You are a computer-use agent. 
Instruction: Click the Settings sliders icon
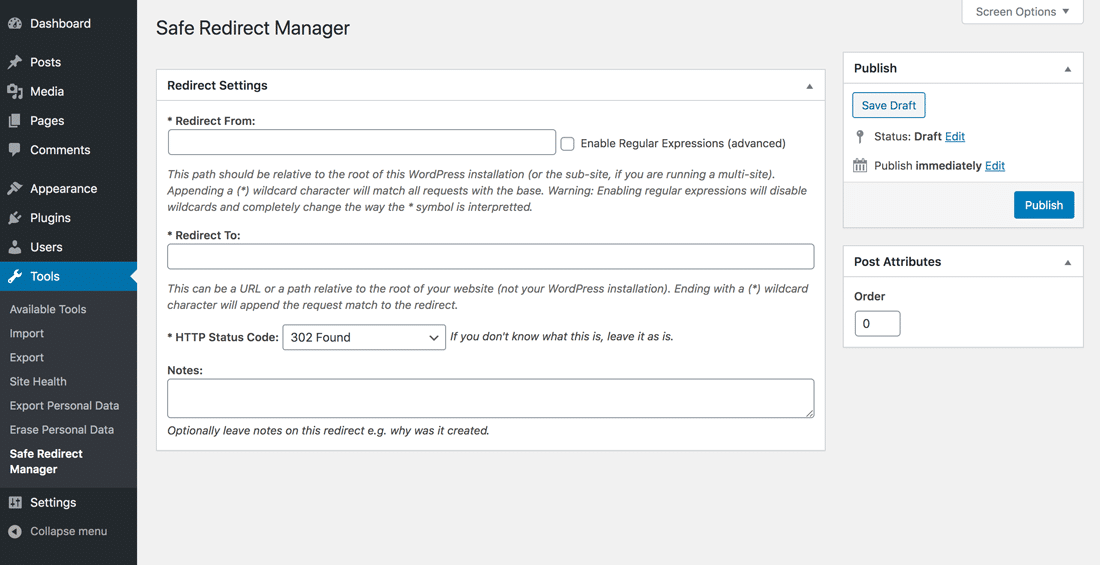tap(15, 503)
